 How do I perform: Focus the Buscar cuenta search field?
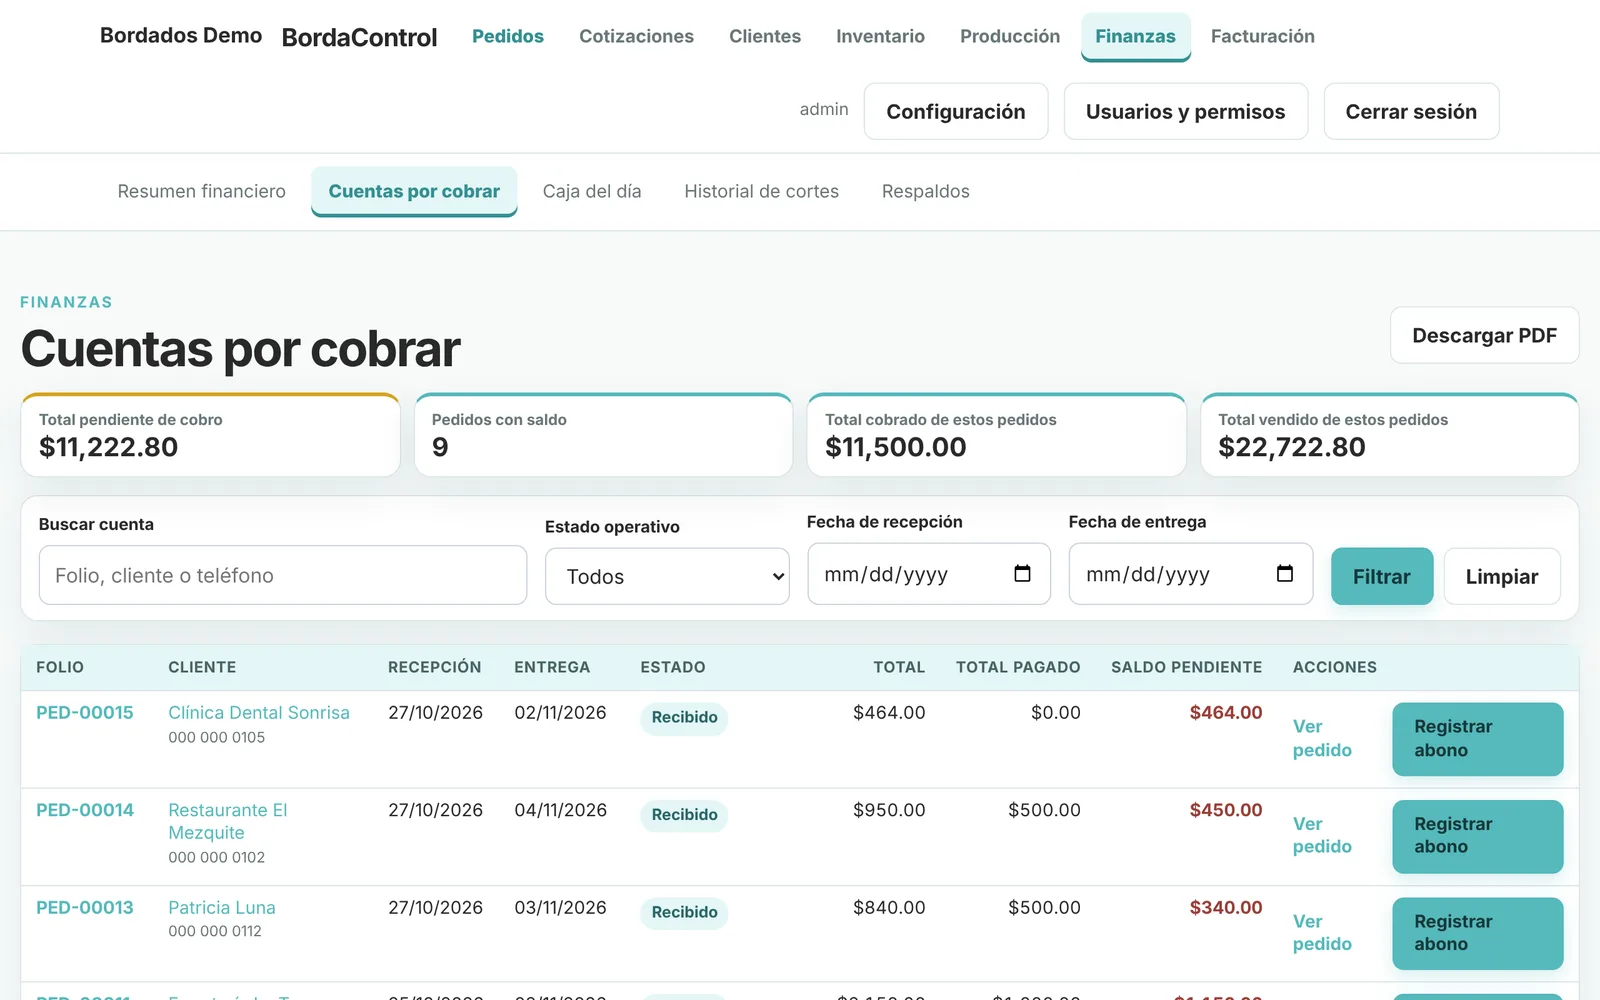click(283, 575)
